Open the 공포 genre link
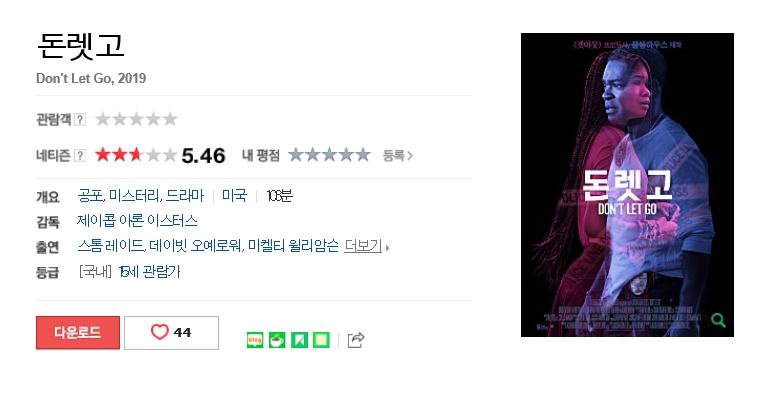 pyautogui.click(x=90, y=196)
